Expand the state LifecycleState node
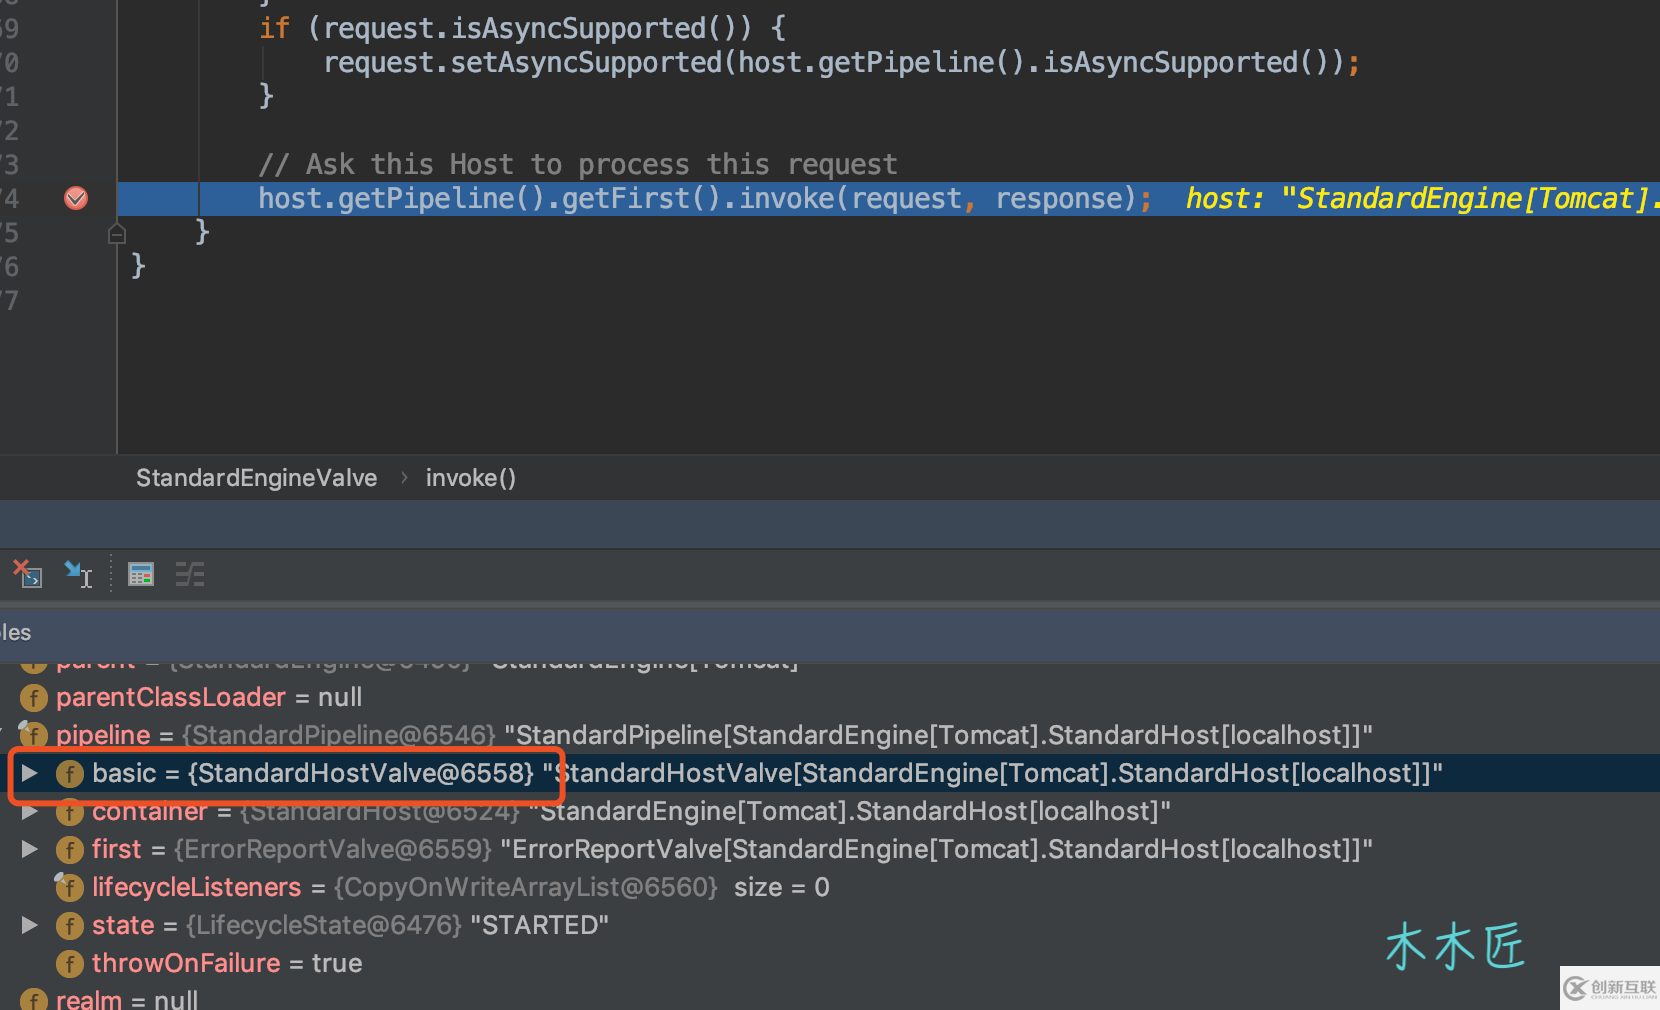 pos(30,925)
